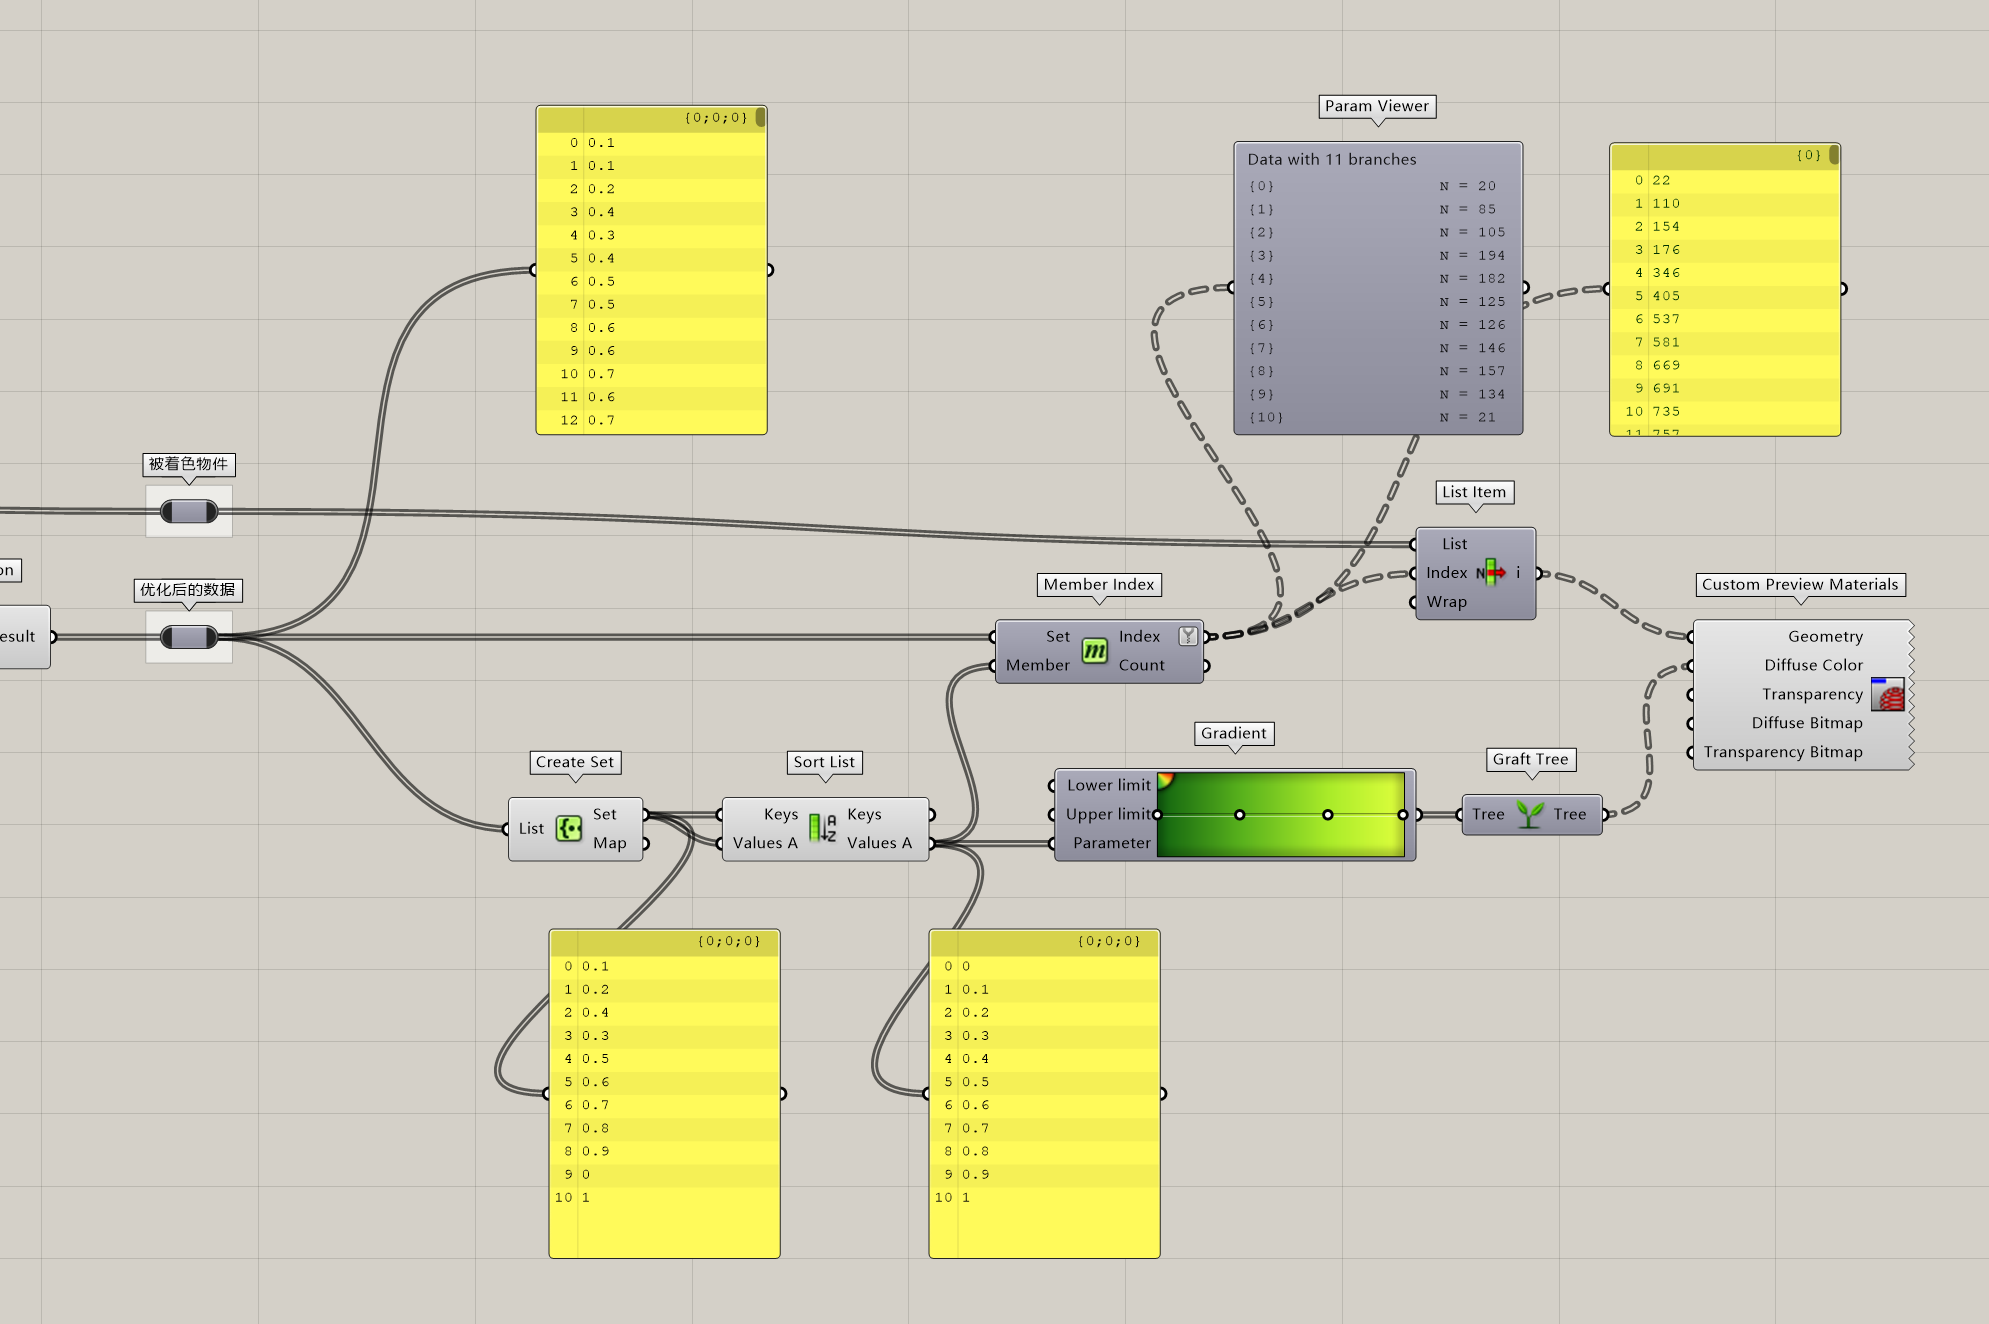1989x1324 pixels.
Task: Click the Index input on List Item
Action: (1446, 573)
